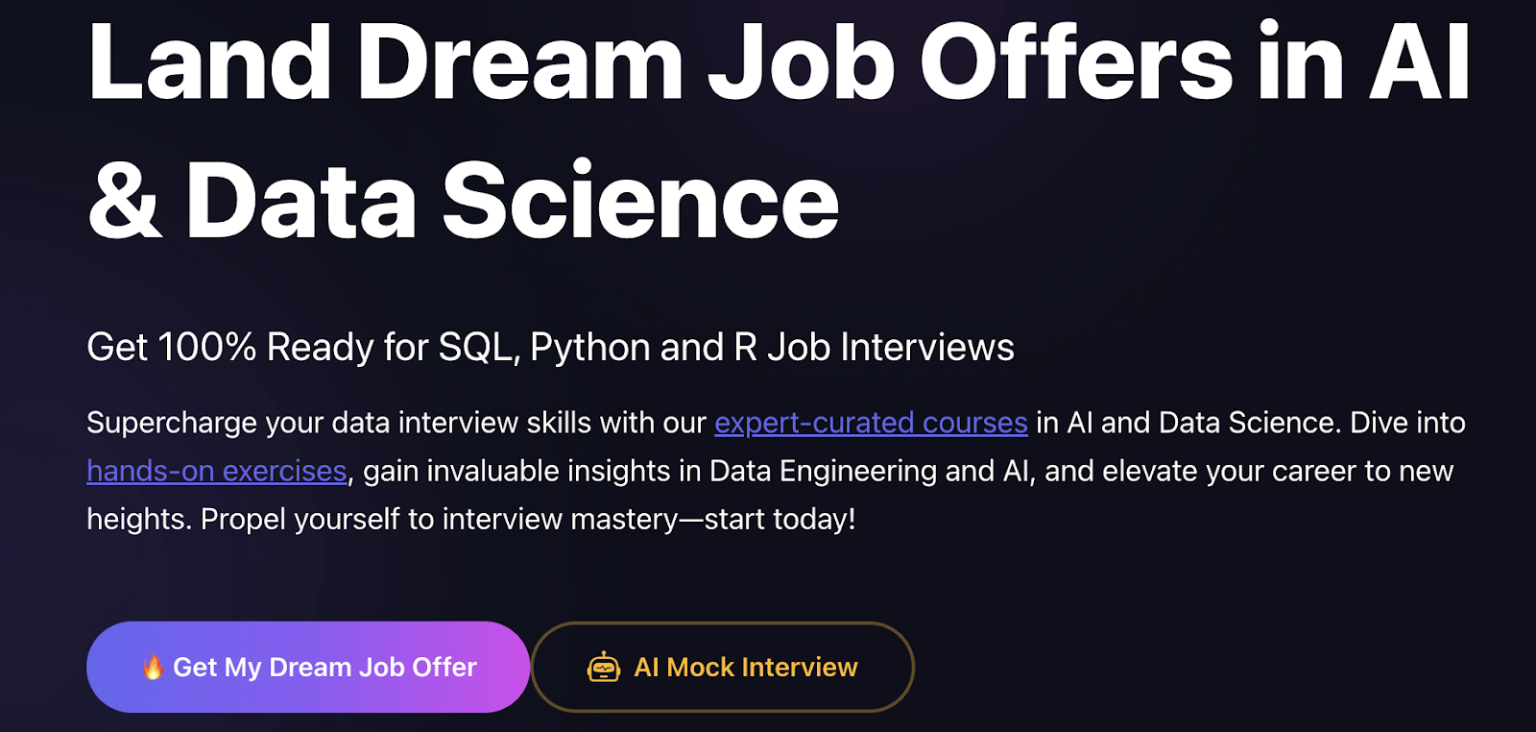
Task: Open hands-on exercises from the description text
Action: (x=216, y=470)
